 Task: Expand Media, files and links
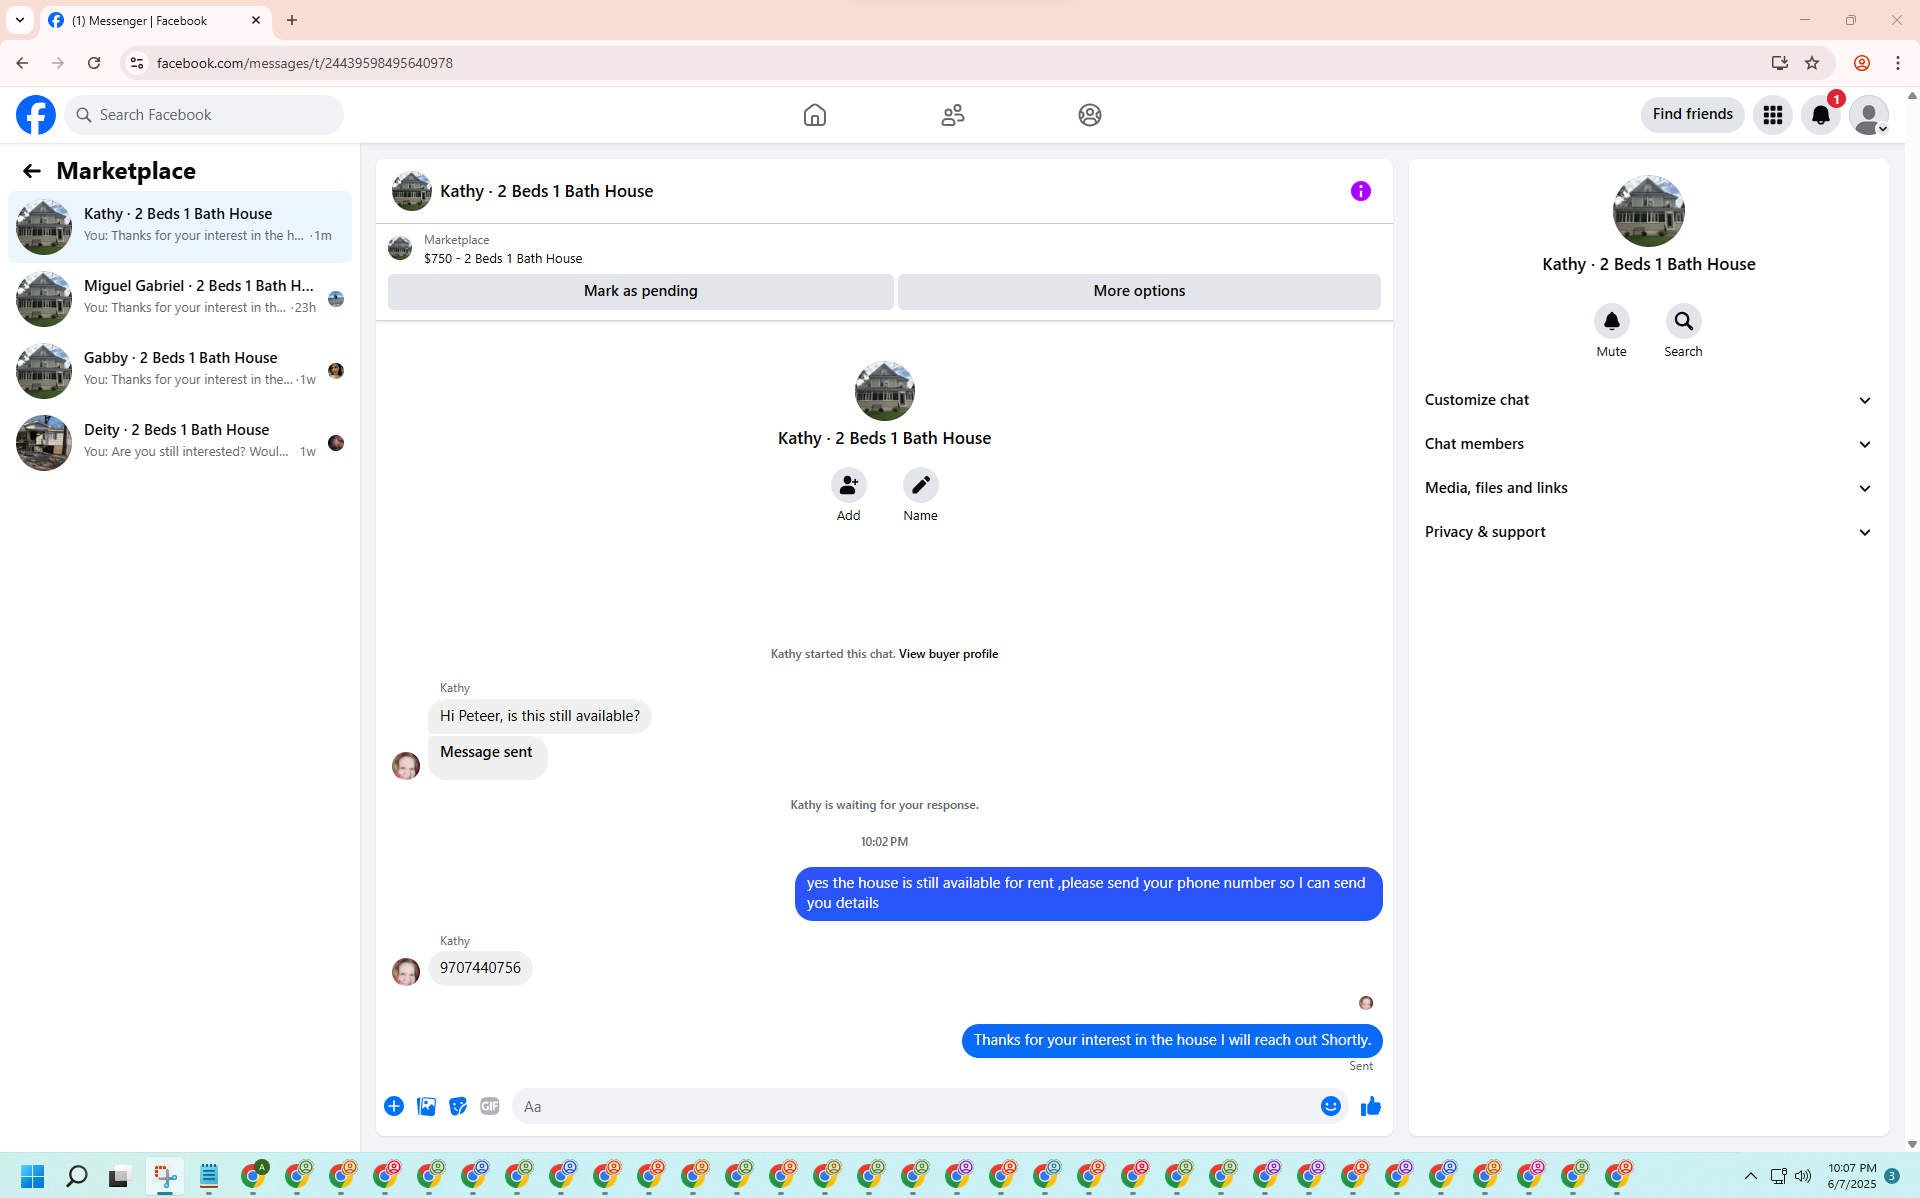pos(1648,488)
